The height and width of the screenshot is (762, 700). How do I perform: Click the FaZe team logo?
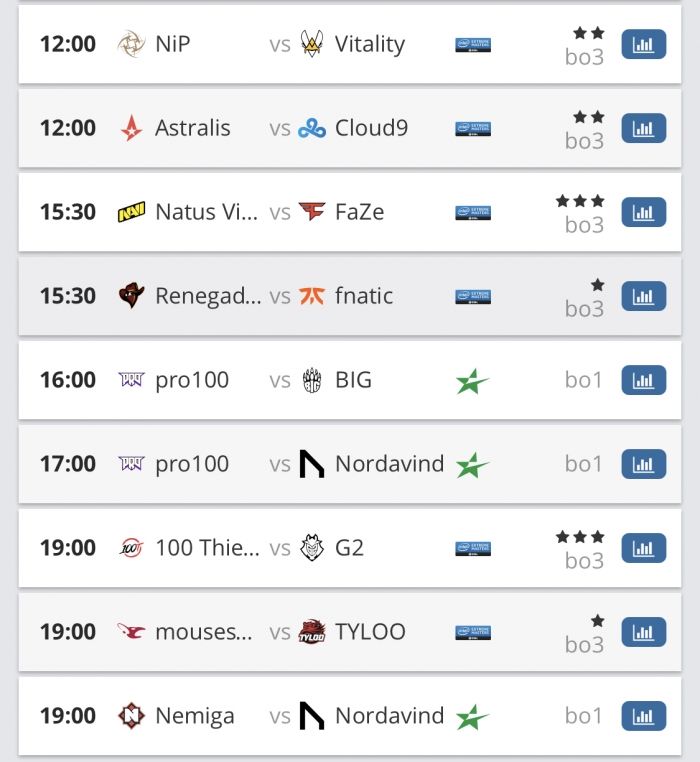[312, 212]
